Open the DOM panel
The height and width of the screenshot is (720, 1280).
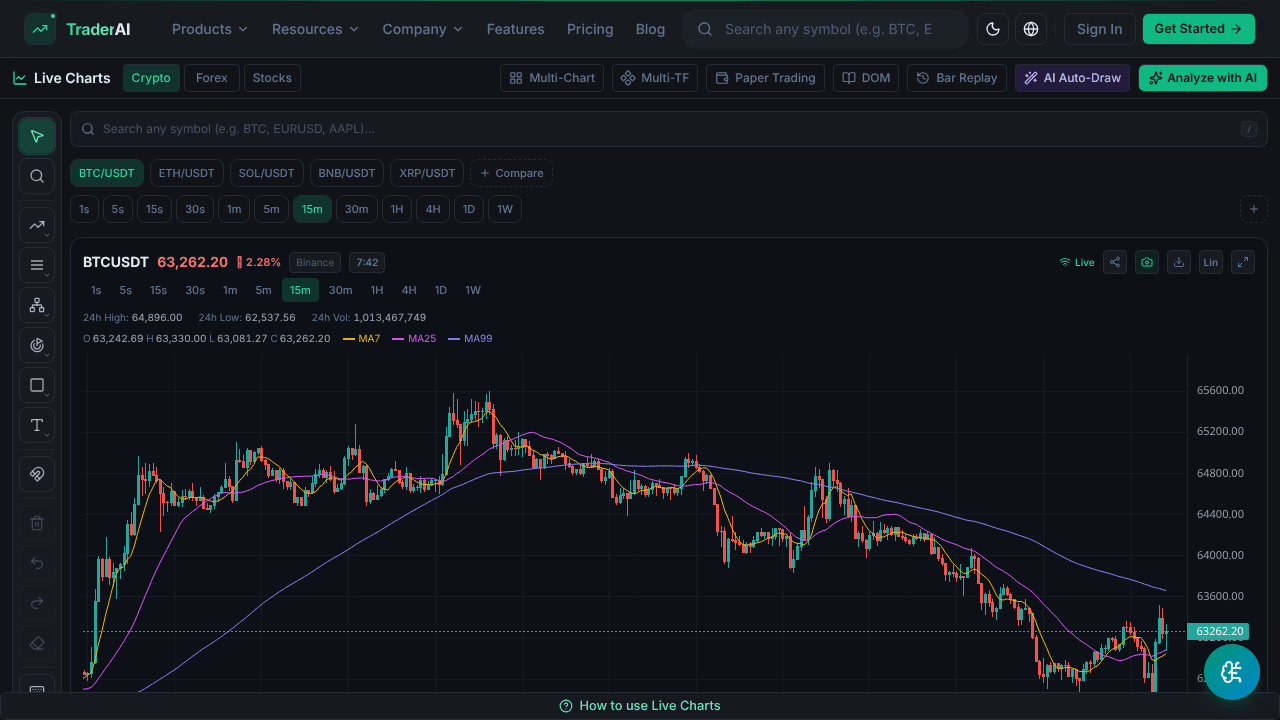coord(866,78)
